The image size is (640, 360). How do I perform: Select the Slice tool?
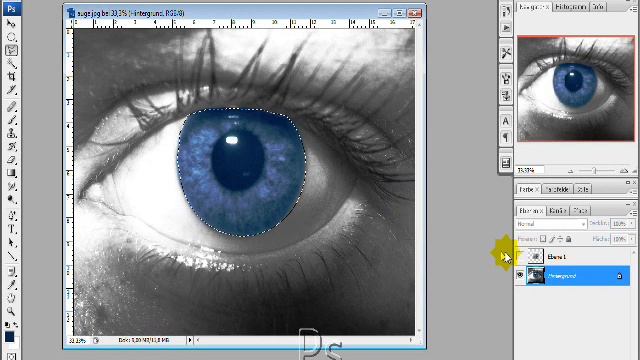tap(11, 89)
